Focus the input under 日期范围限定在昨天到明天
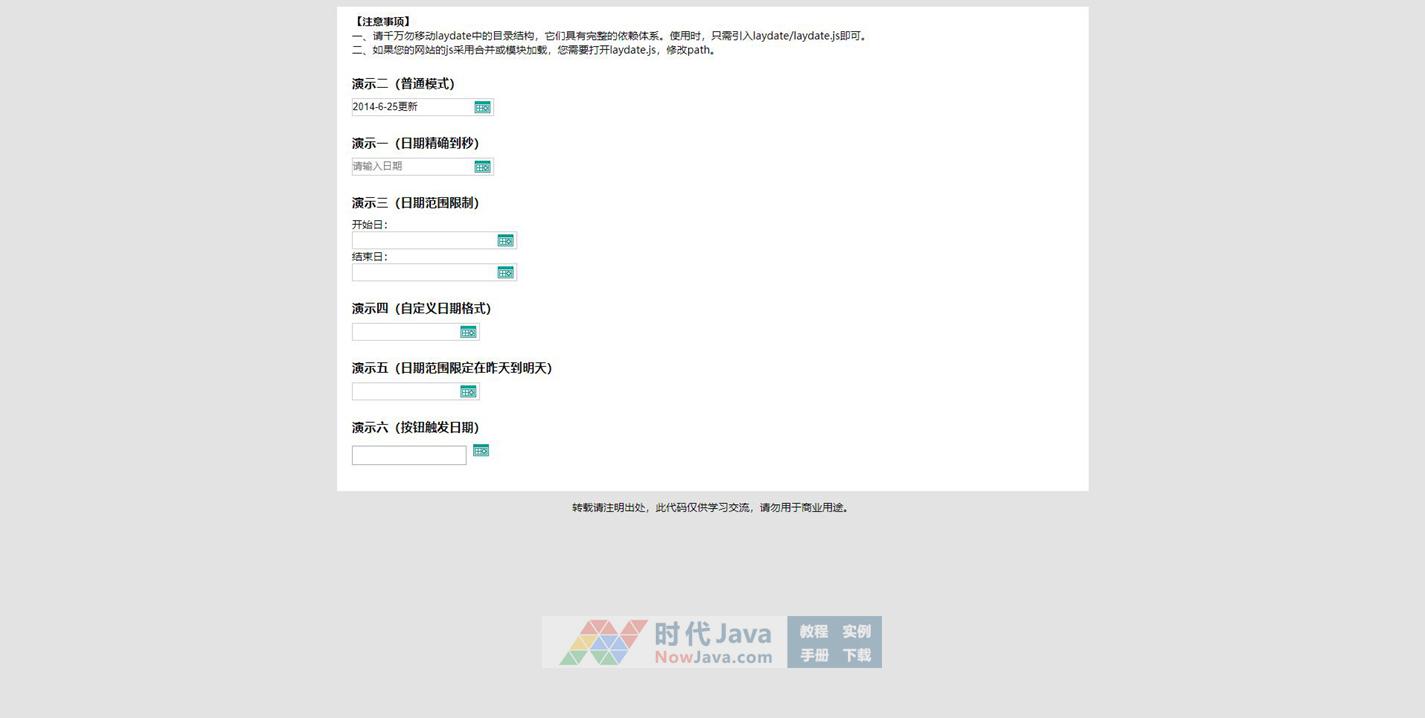 (405, 391)
